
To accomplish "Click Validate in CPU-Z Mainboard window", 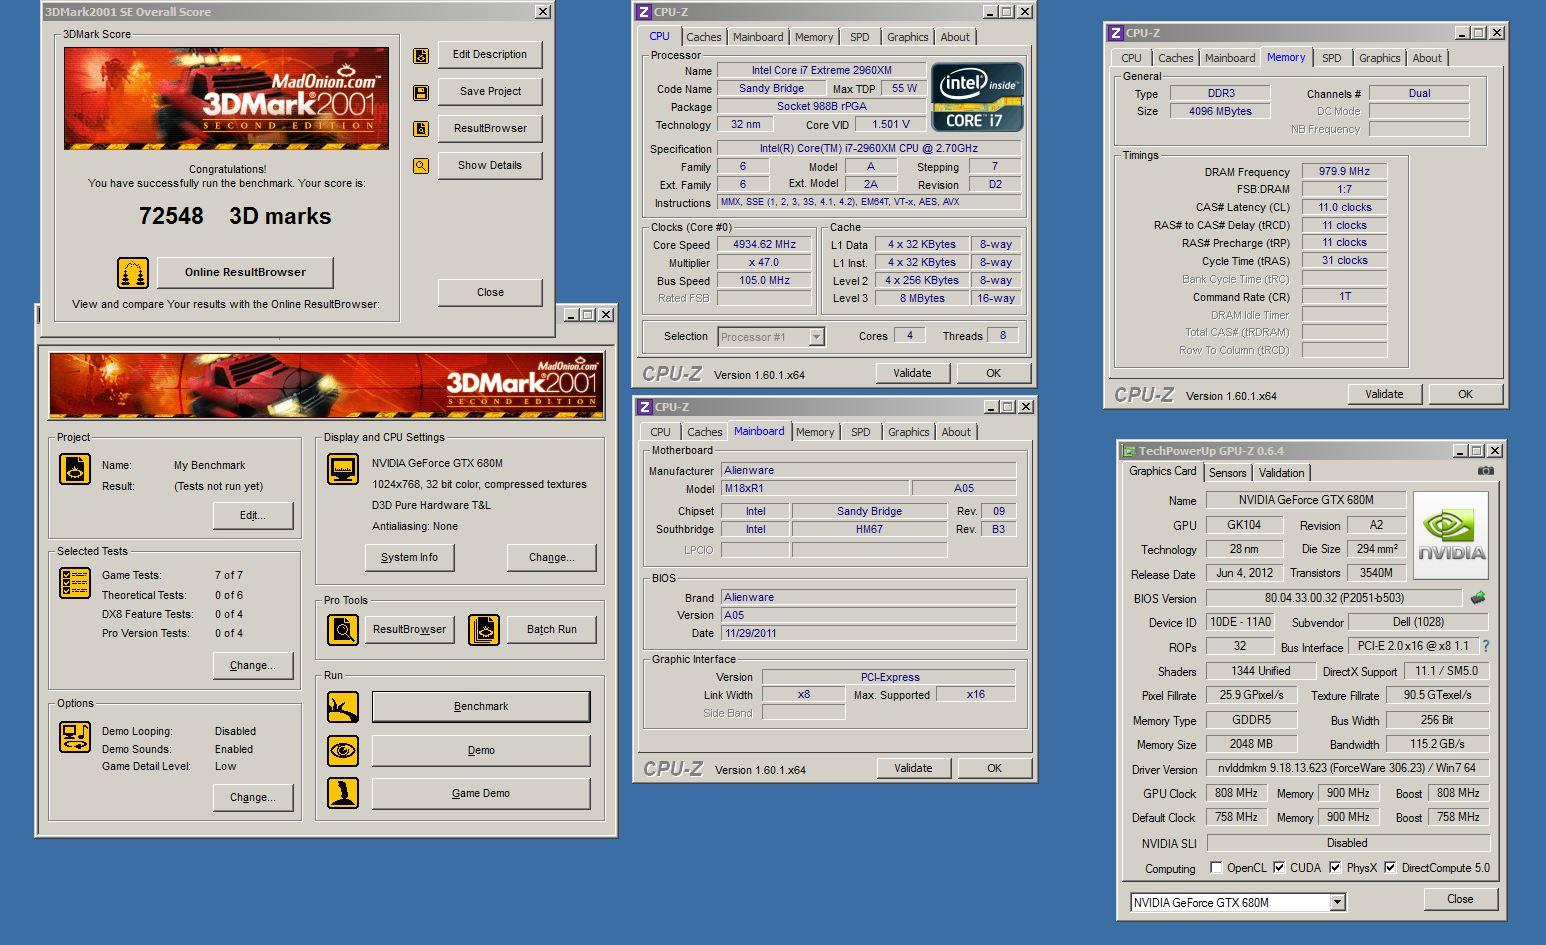I will 913,768.
